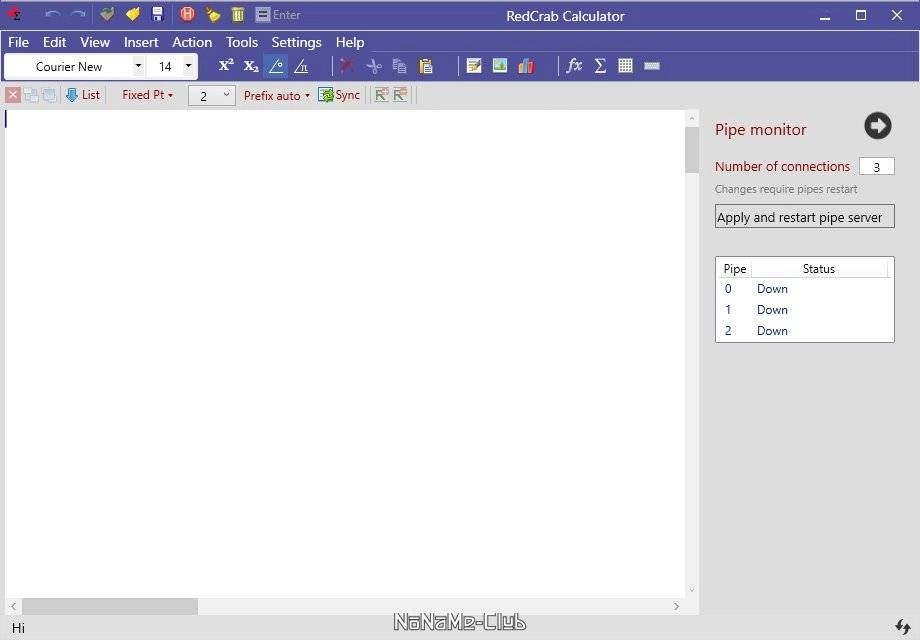Click the Sigma sum icon
The width and height of the screenshot is (920, 640).
pos(600,66)
